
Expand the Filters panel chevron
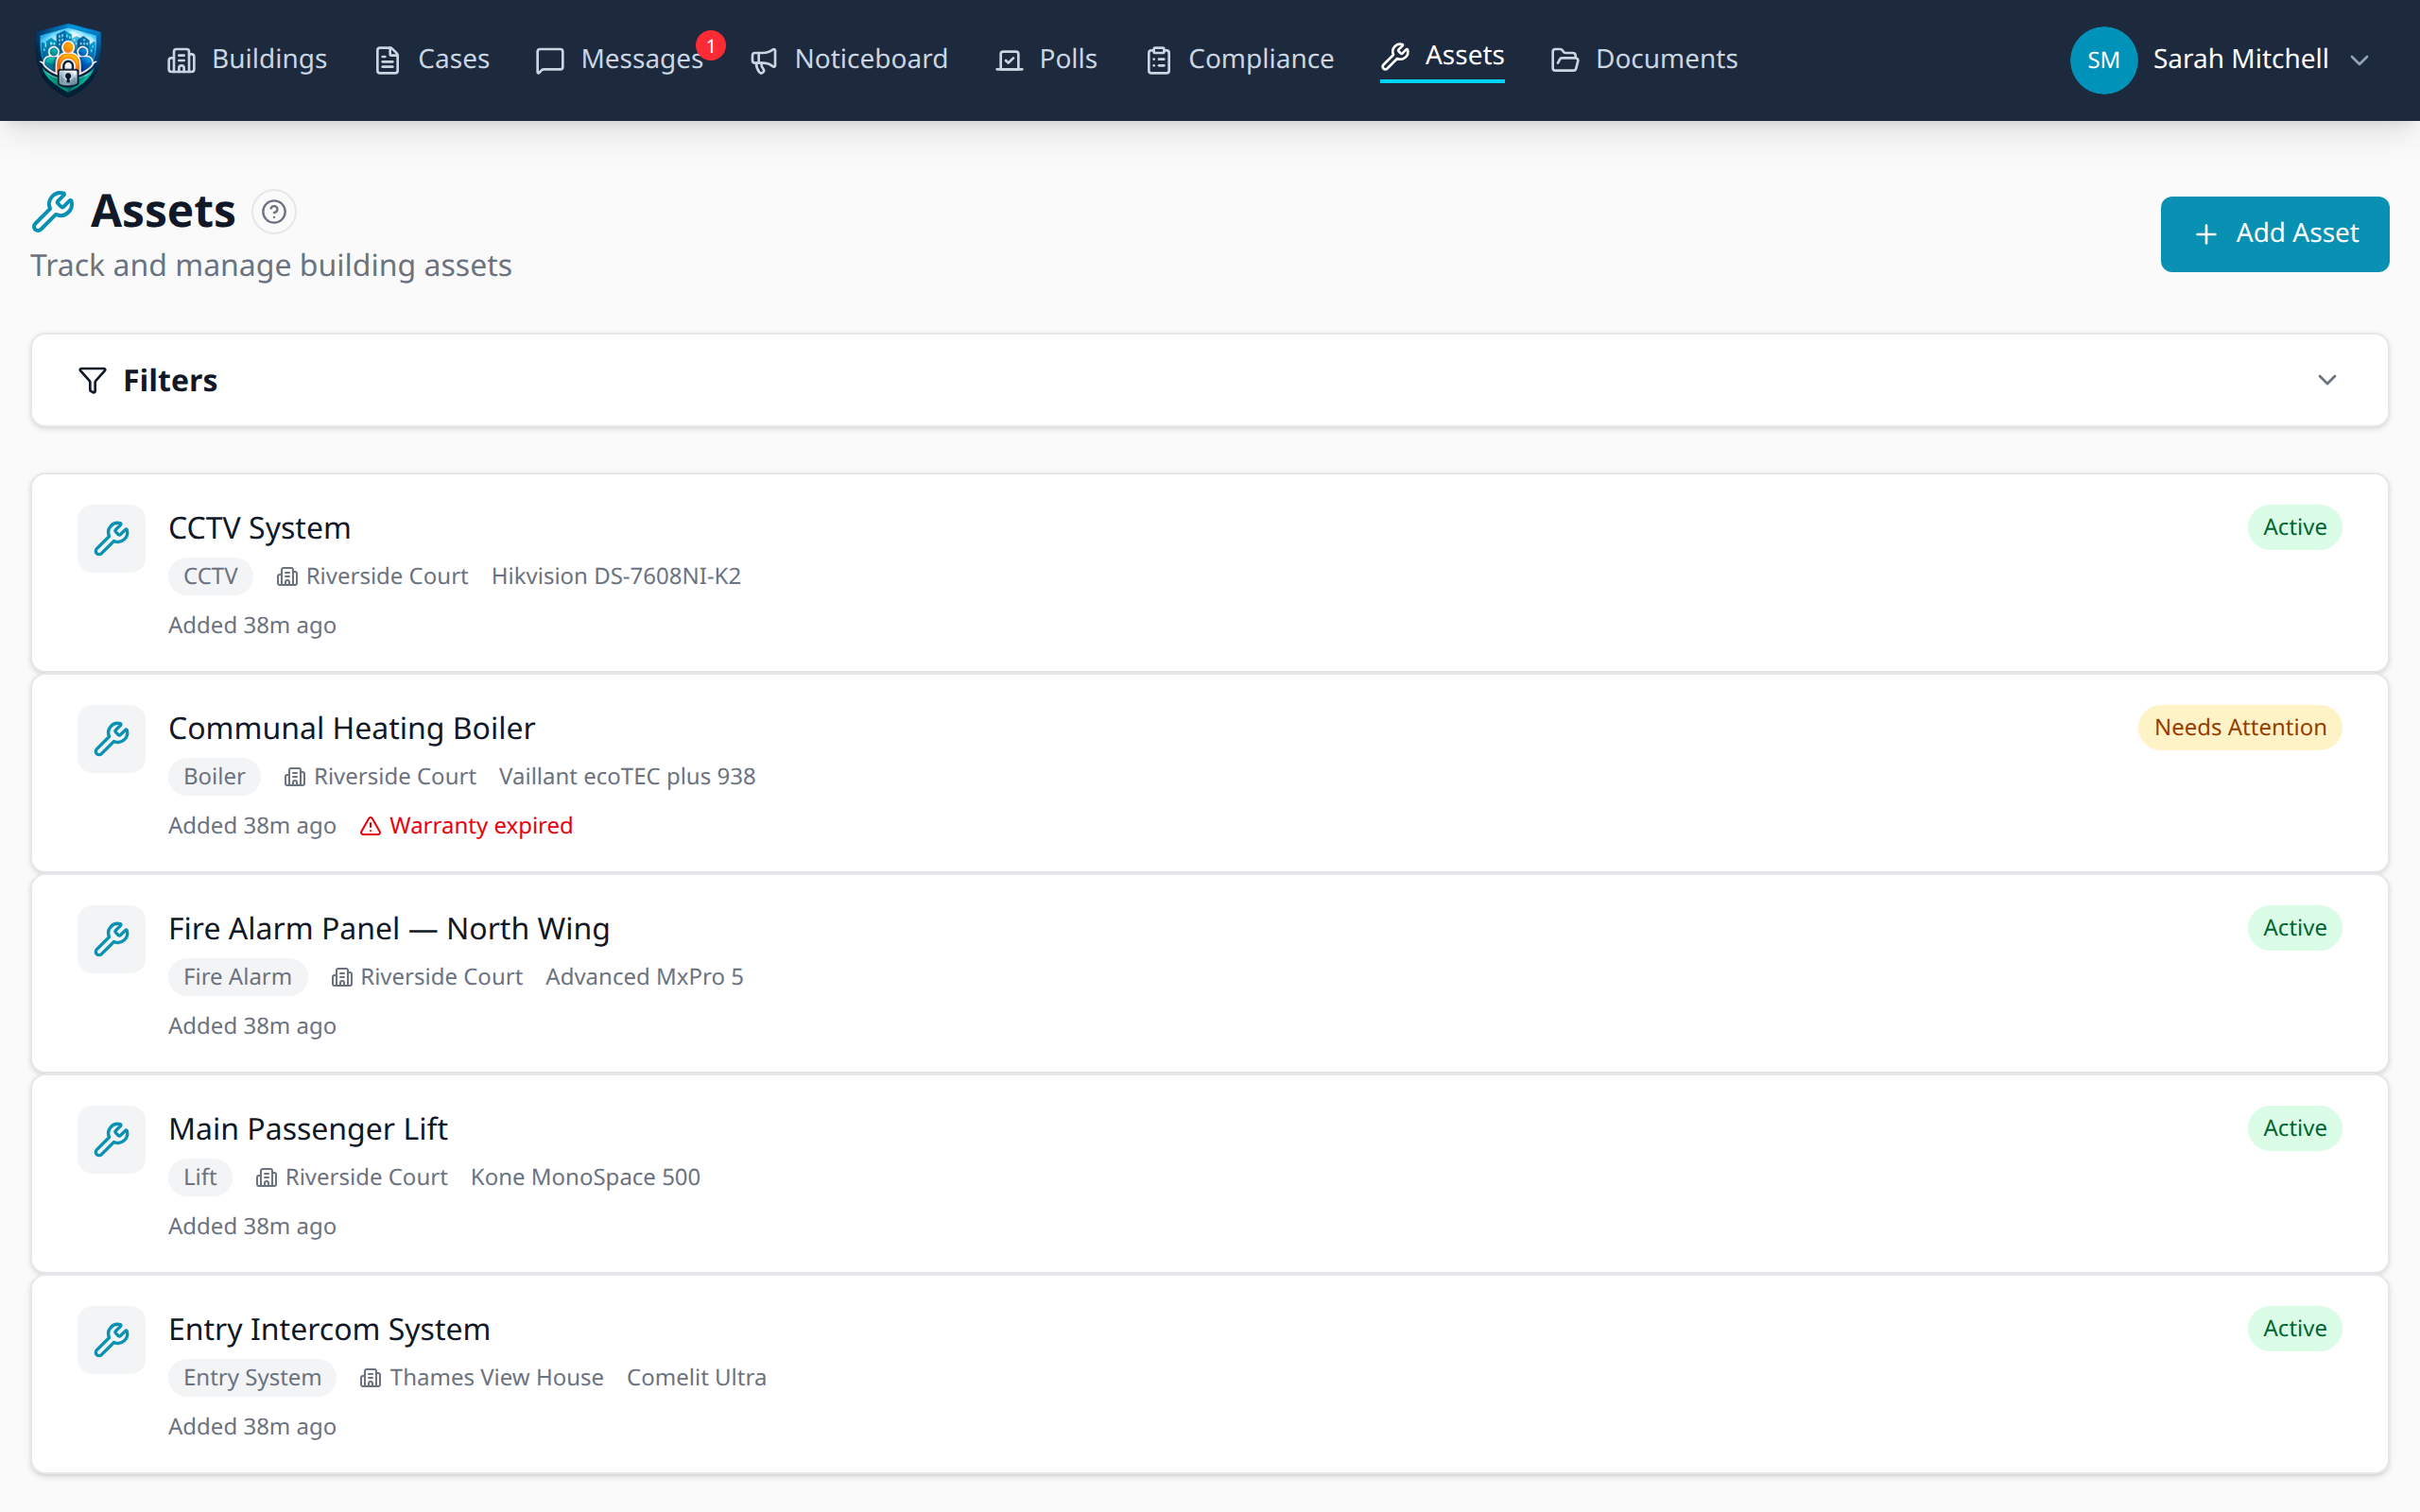2328,380
